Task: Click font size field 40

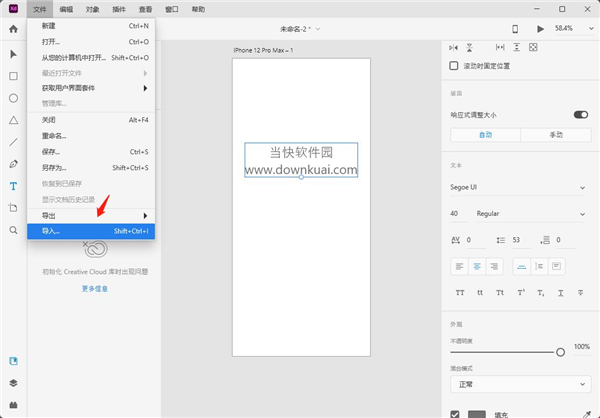Action: (x=458, y=214)
